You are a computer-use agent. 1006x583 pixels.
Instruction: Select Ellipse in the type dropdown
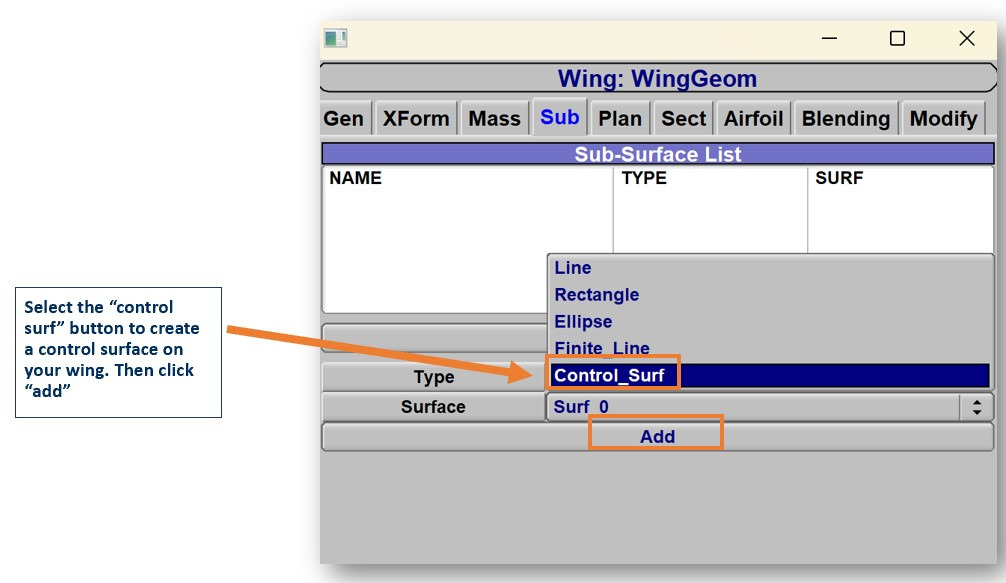tap(583, 322)
